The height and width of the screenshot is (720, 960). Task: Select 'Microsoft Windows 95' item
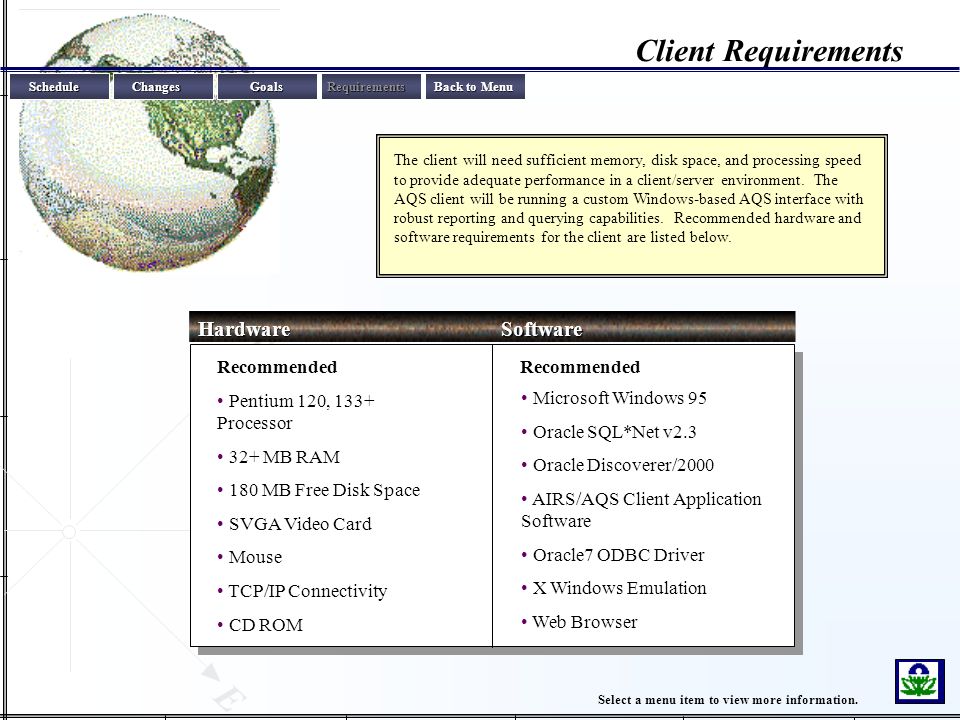[614, 398]
